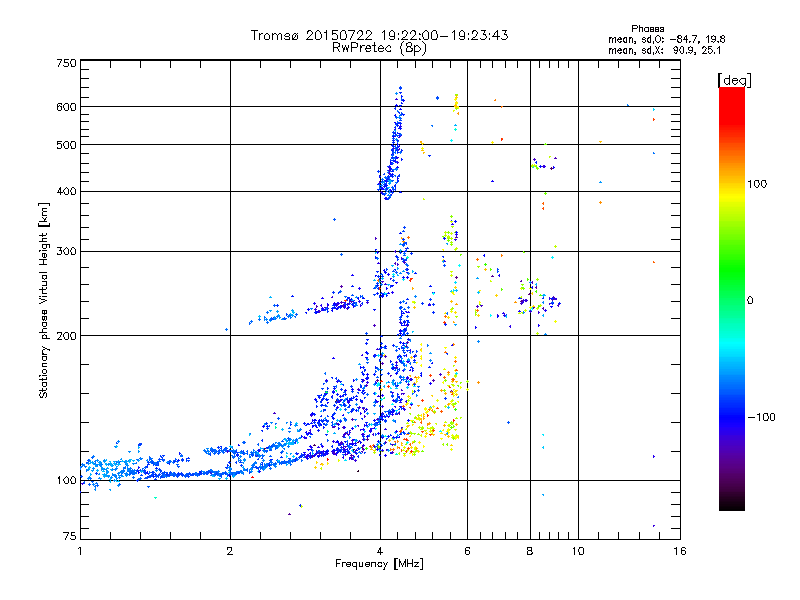Click the phase colorbar gradient
This screenshot has width=800, height=600.
732,298
